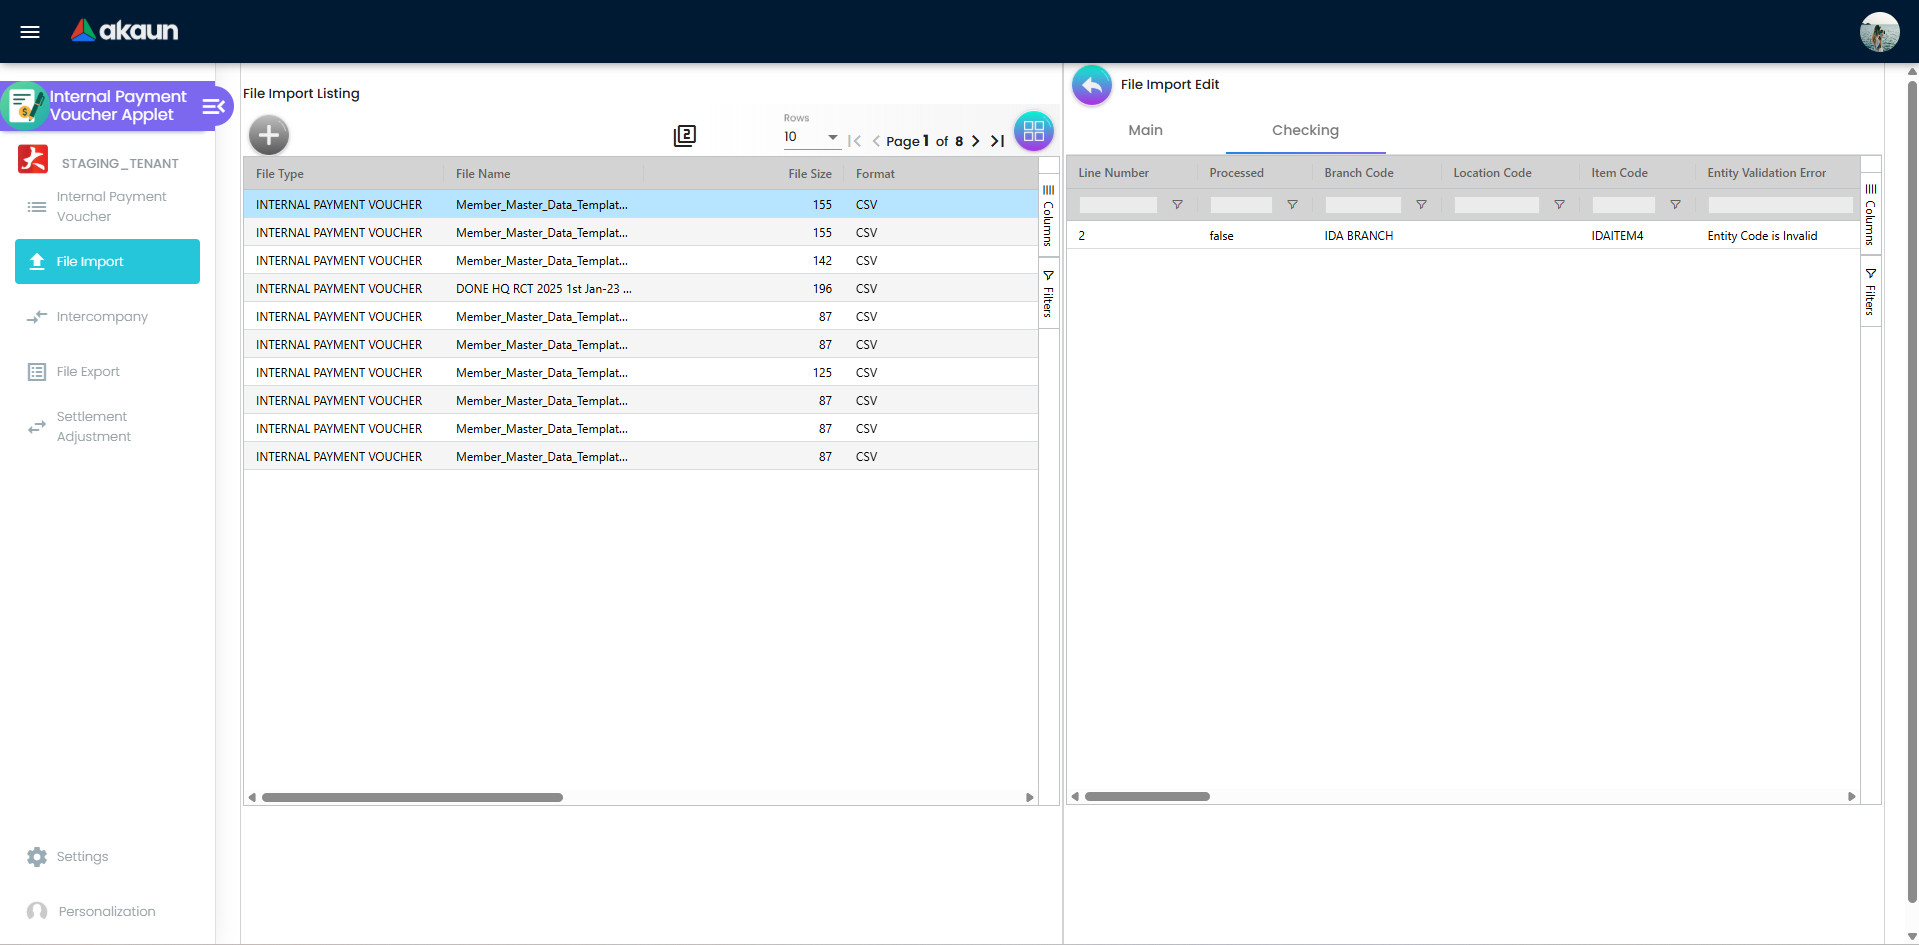The image size is (1919, 945).
Task: Open the grid view layout icon
Action: point(1033,130)
